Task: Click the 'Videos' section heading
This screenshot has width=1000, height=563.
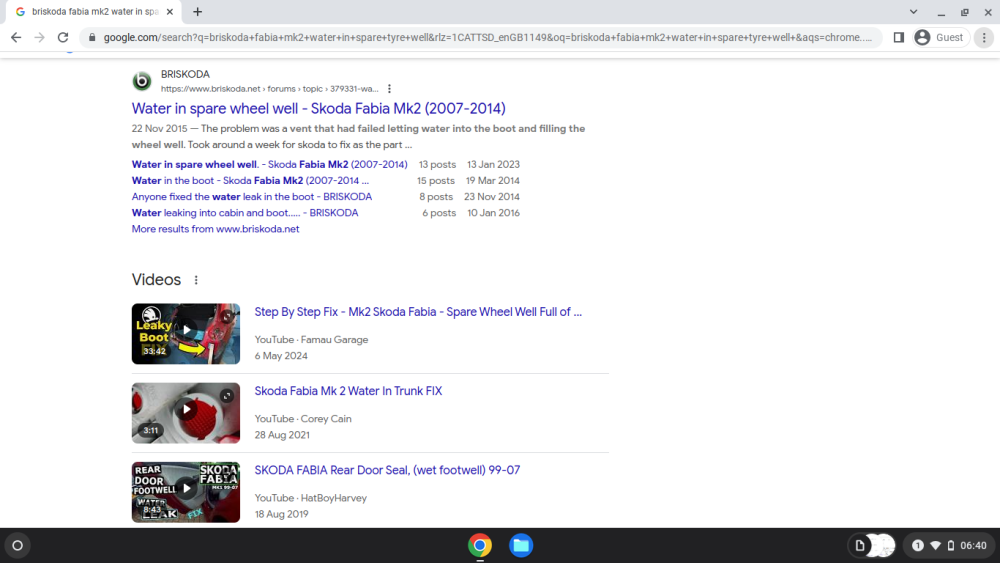Action: 156,280
